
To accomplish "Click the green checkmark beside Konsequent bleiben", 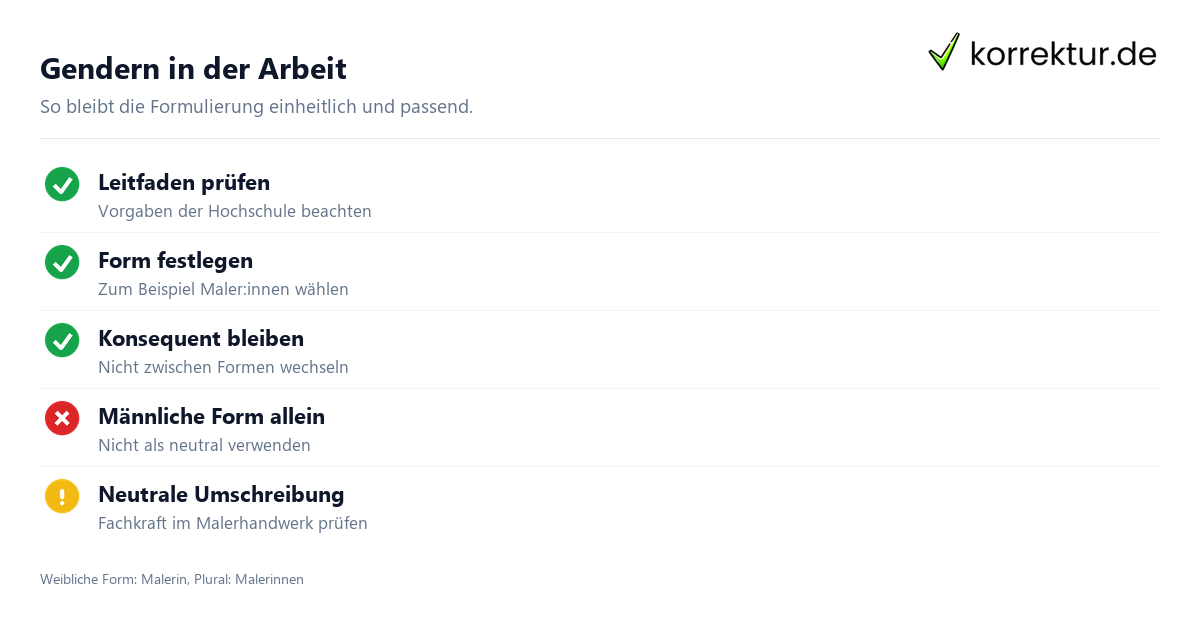I will point(62,340).
